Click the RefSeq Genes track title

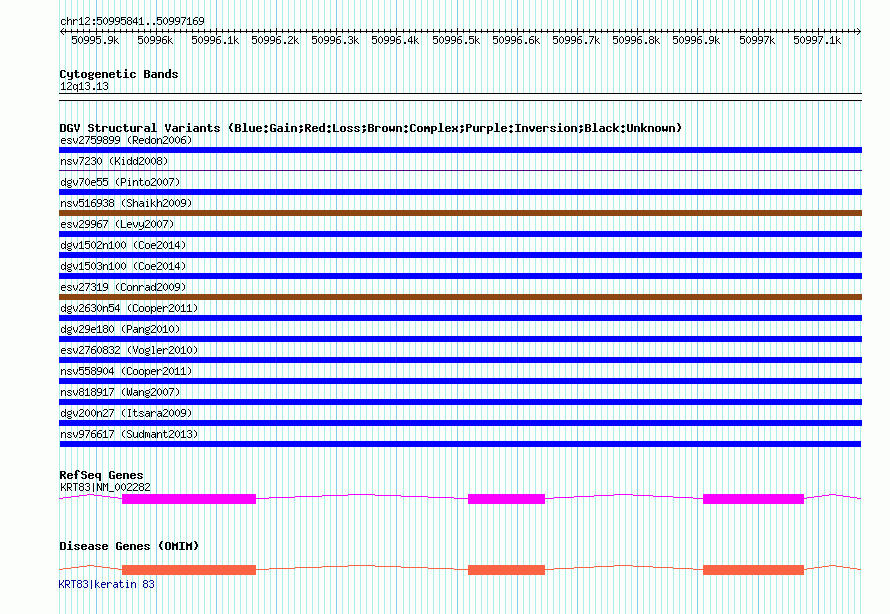101,475
